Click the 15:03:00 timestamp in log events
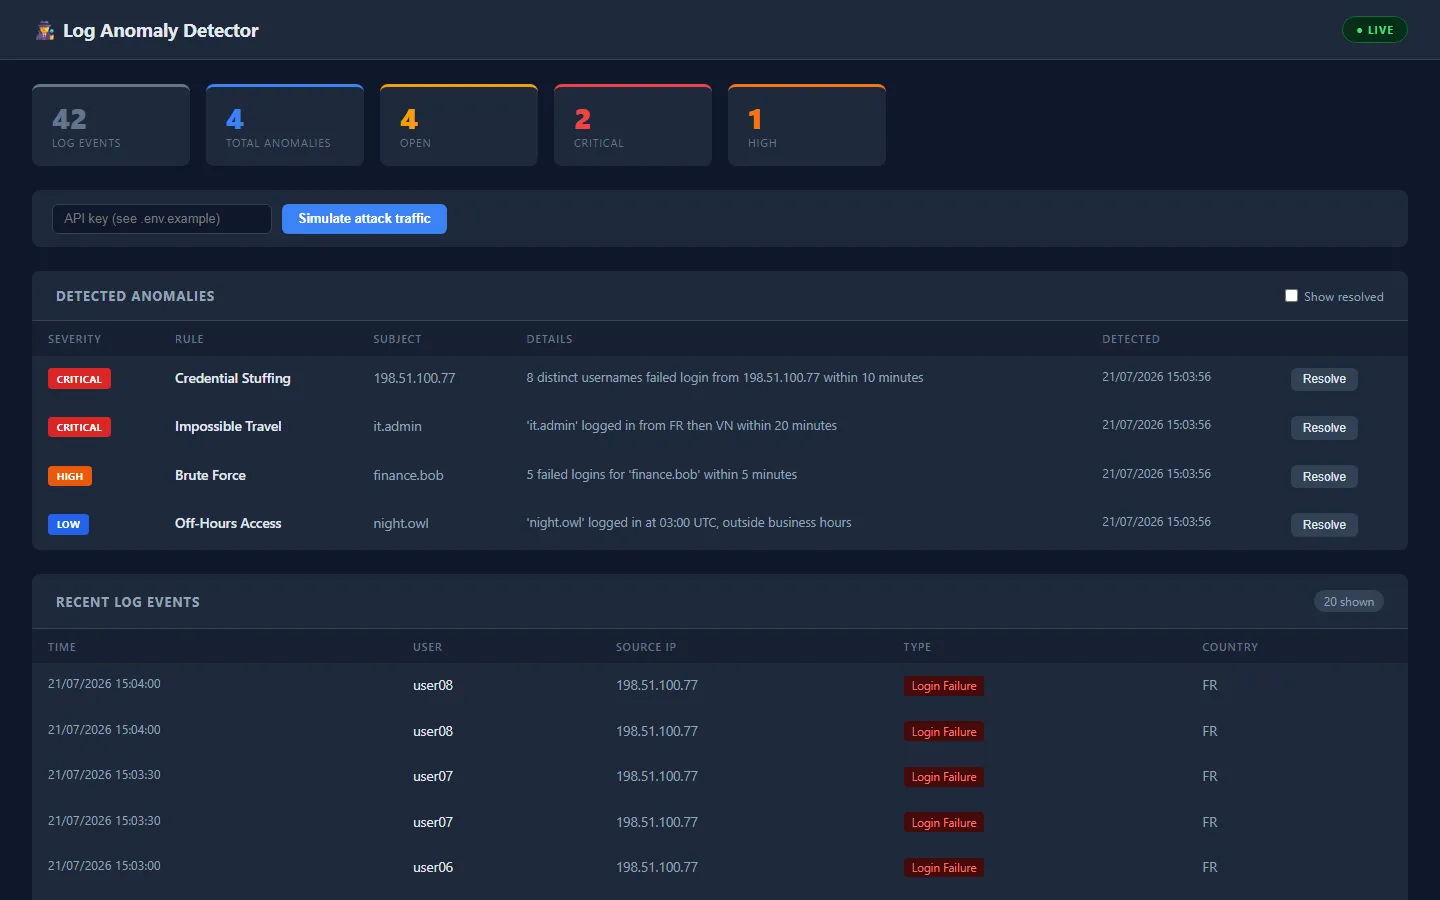 click(104, 866)
